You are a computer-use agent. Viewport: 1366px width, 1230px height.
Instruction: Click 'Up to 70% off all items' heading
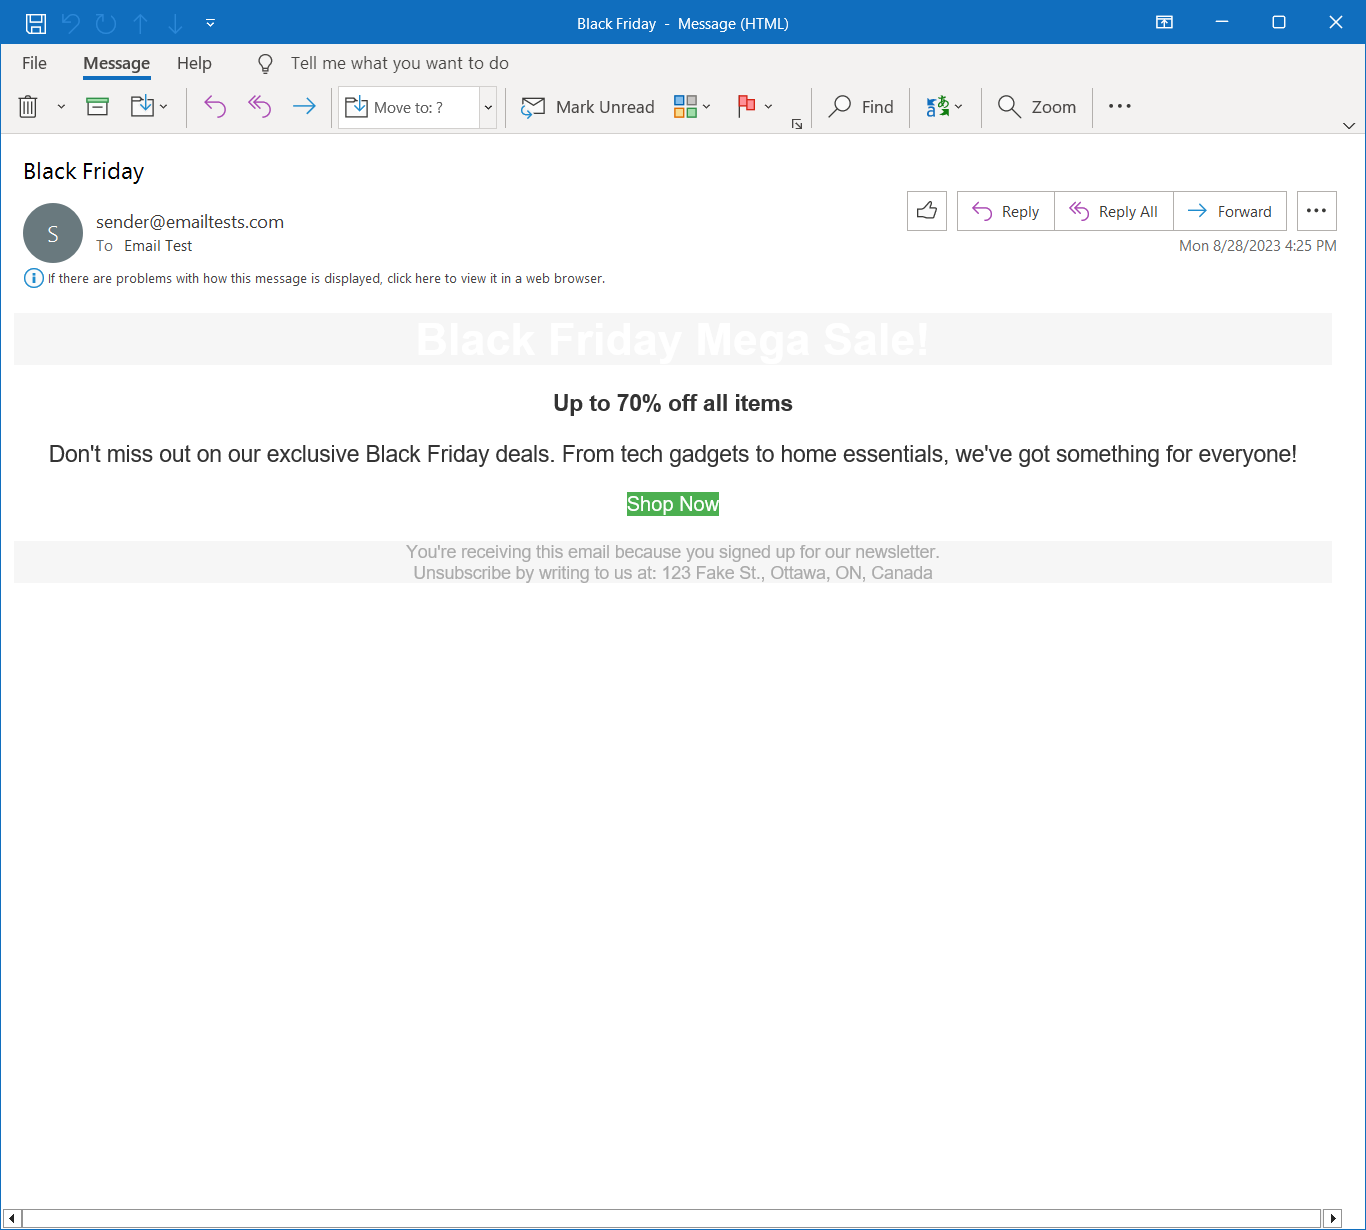click(673, 403)
